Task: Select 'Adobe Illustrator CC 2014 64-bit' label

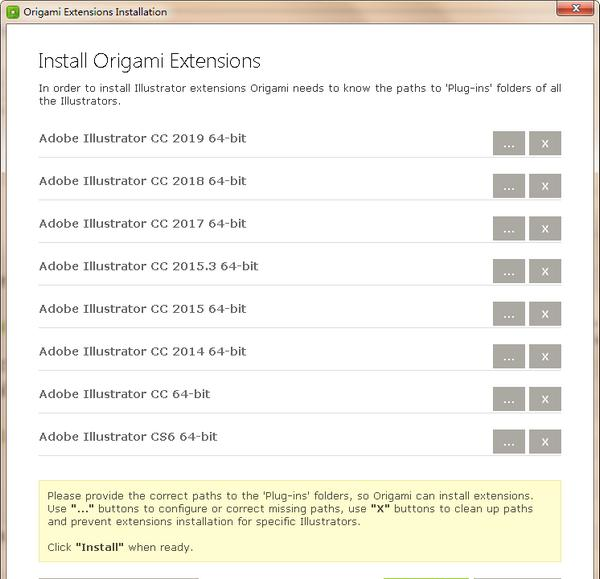Action: click(142, 351)
